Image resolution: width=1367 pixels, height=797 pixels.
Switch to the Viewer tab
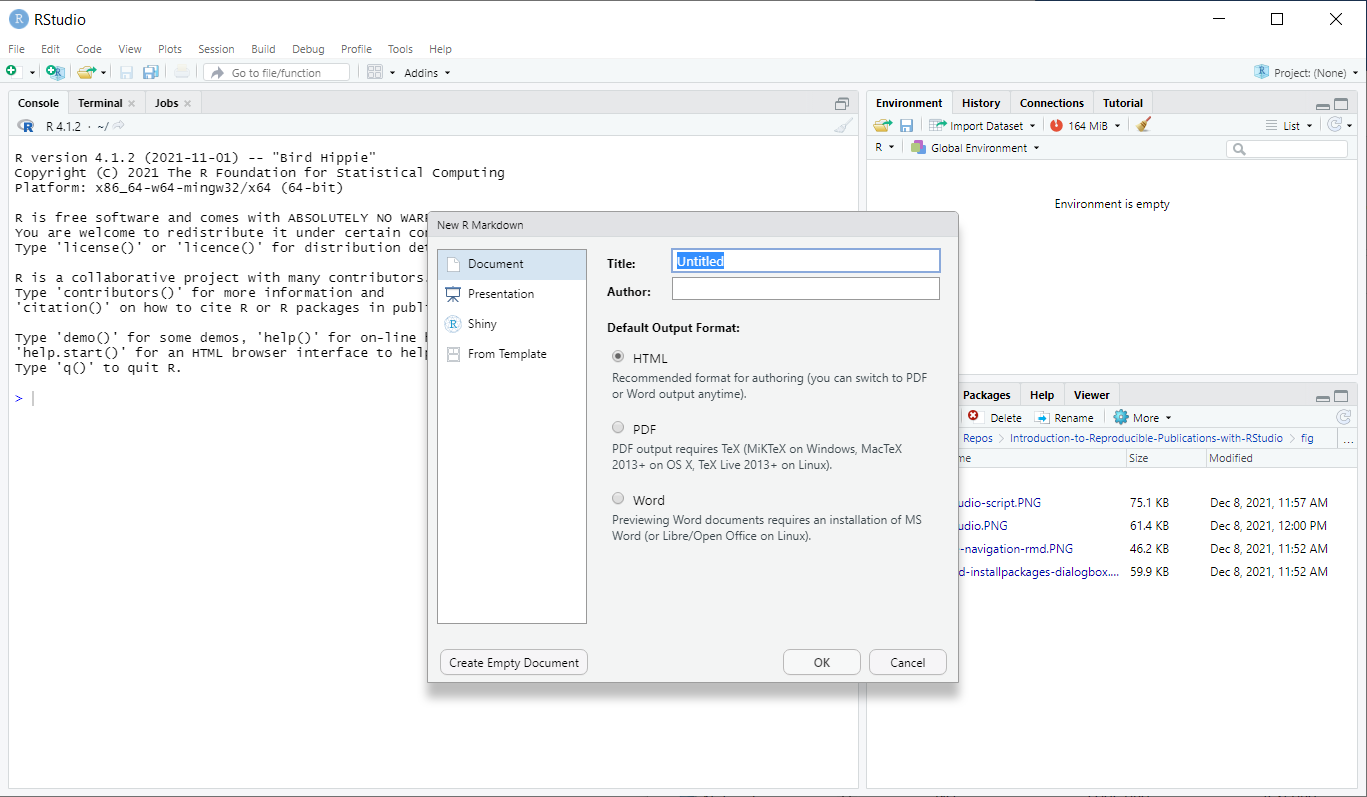(1092, 395)
